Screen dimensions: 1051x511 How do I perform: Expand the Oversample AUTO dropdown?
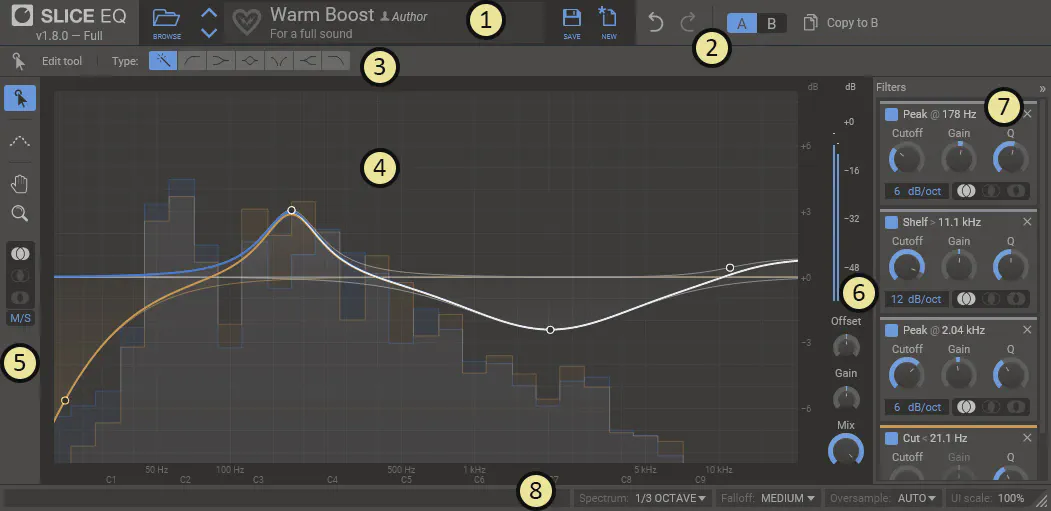(x=918, y=498)
